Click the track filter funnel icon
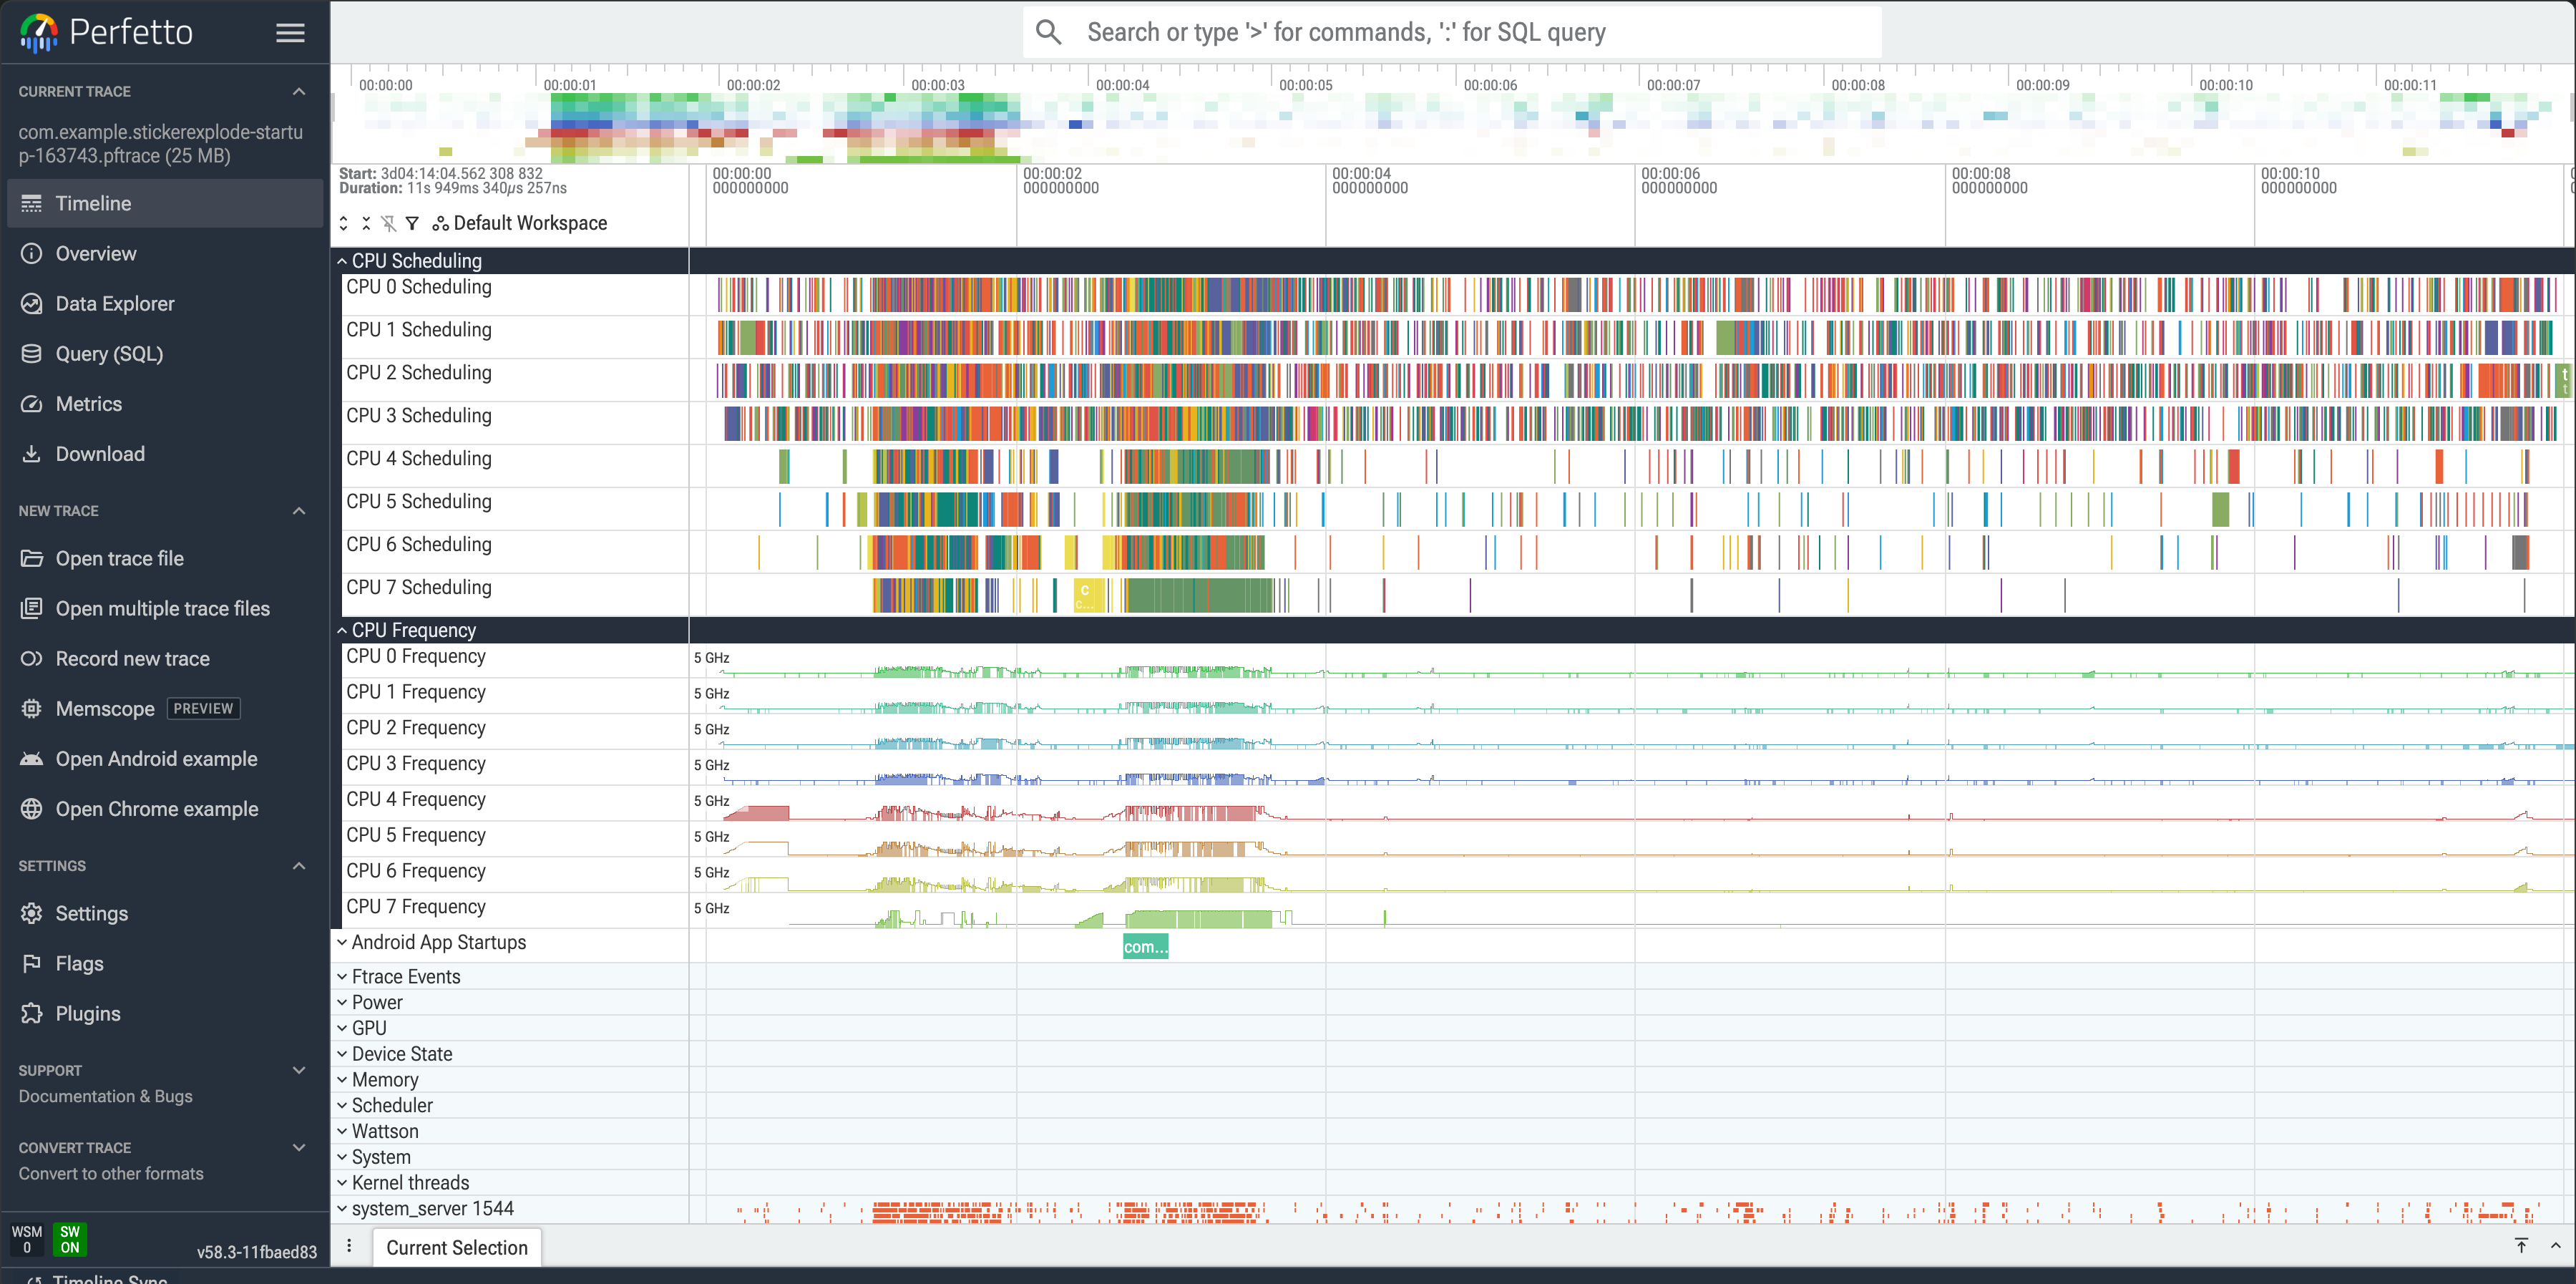The image size is (2576, 1284). pyautogui.click(x=412, y=223)
